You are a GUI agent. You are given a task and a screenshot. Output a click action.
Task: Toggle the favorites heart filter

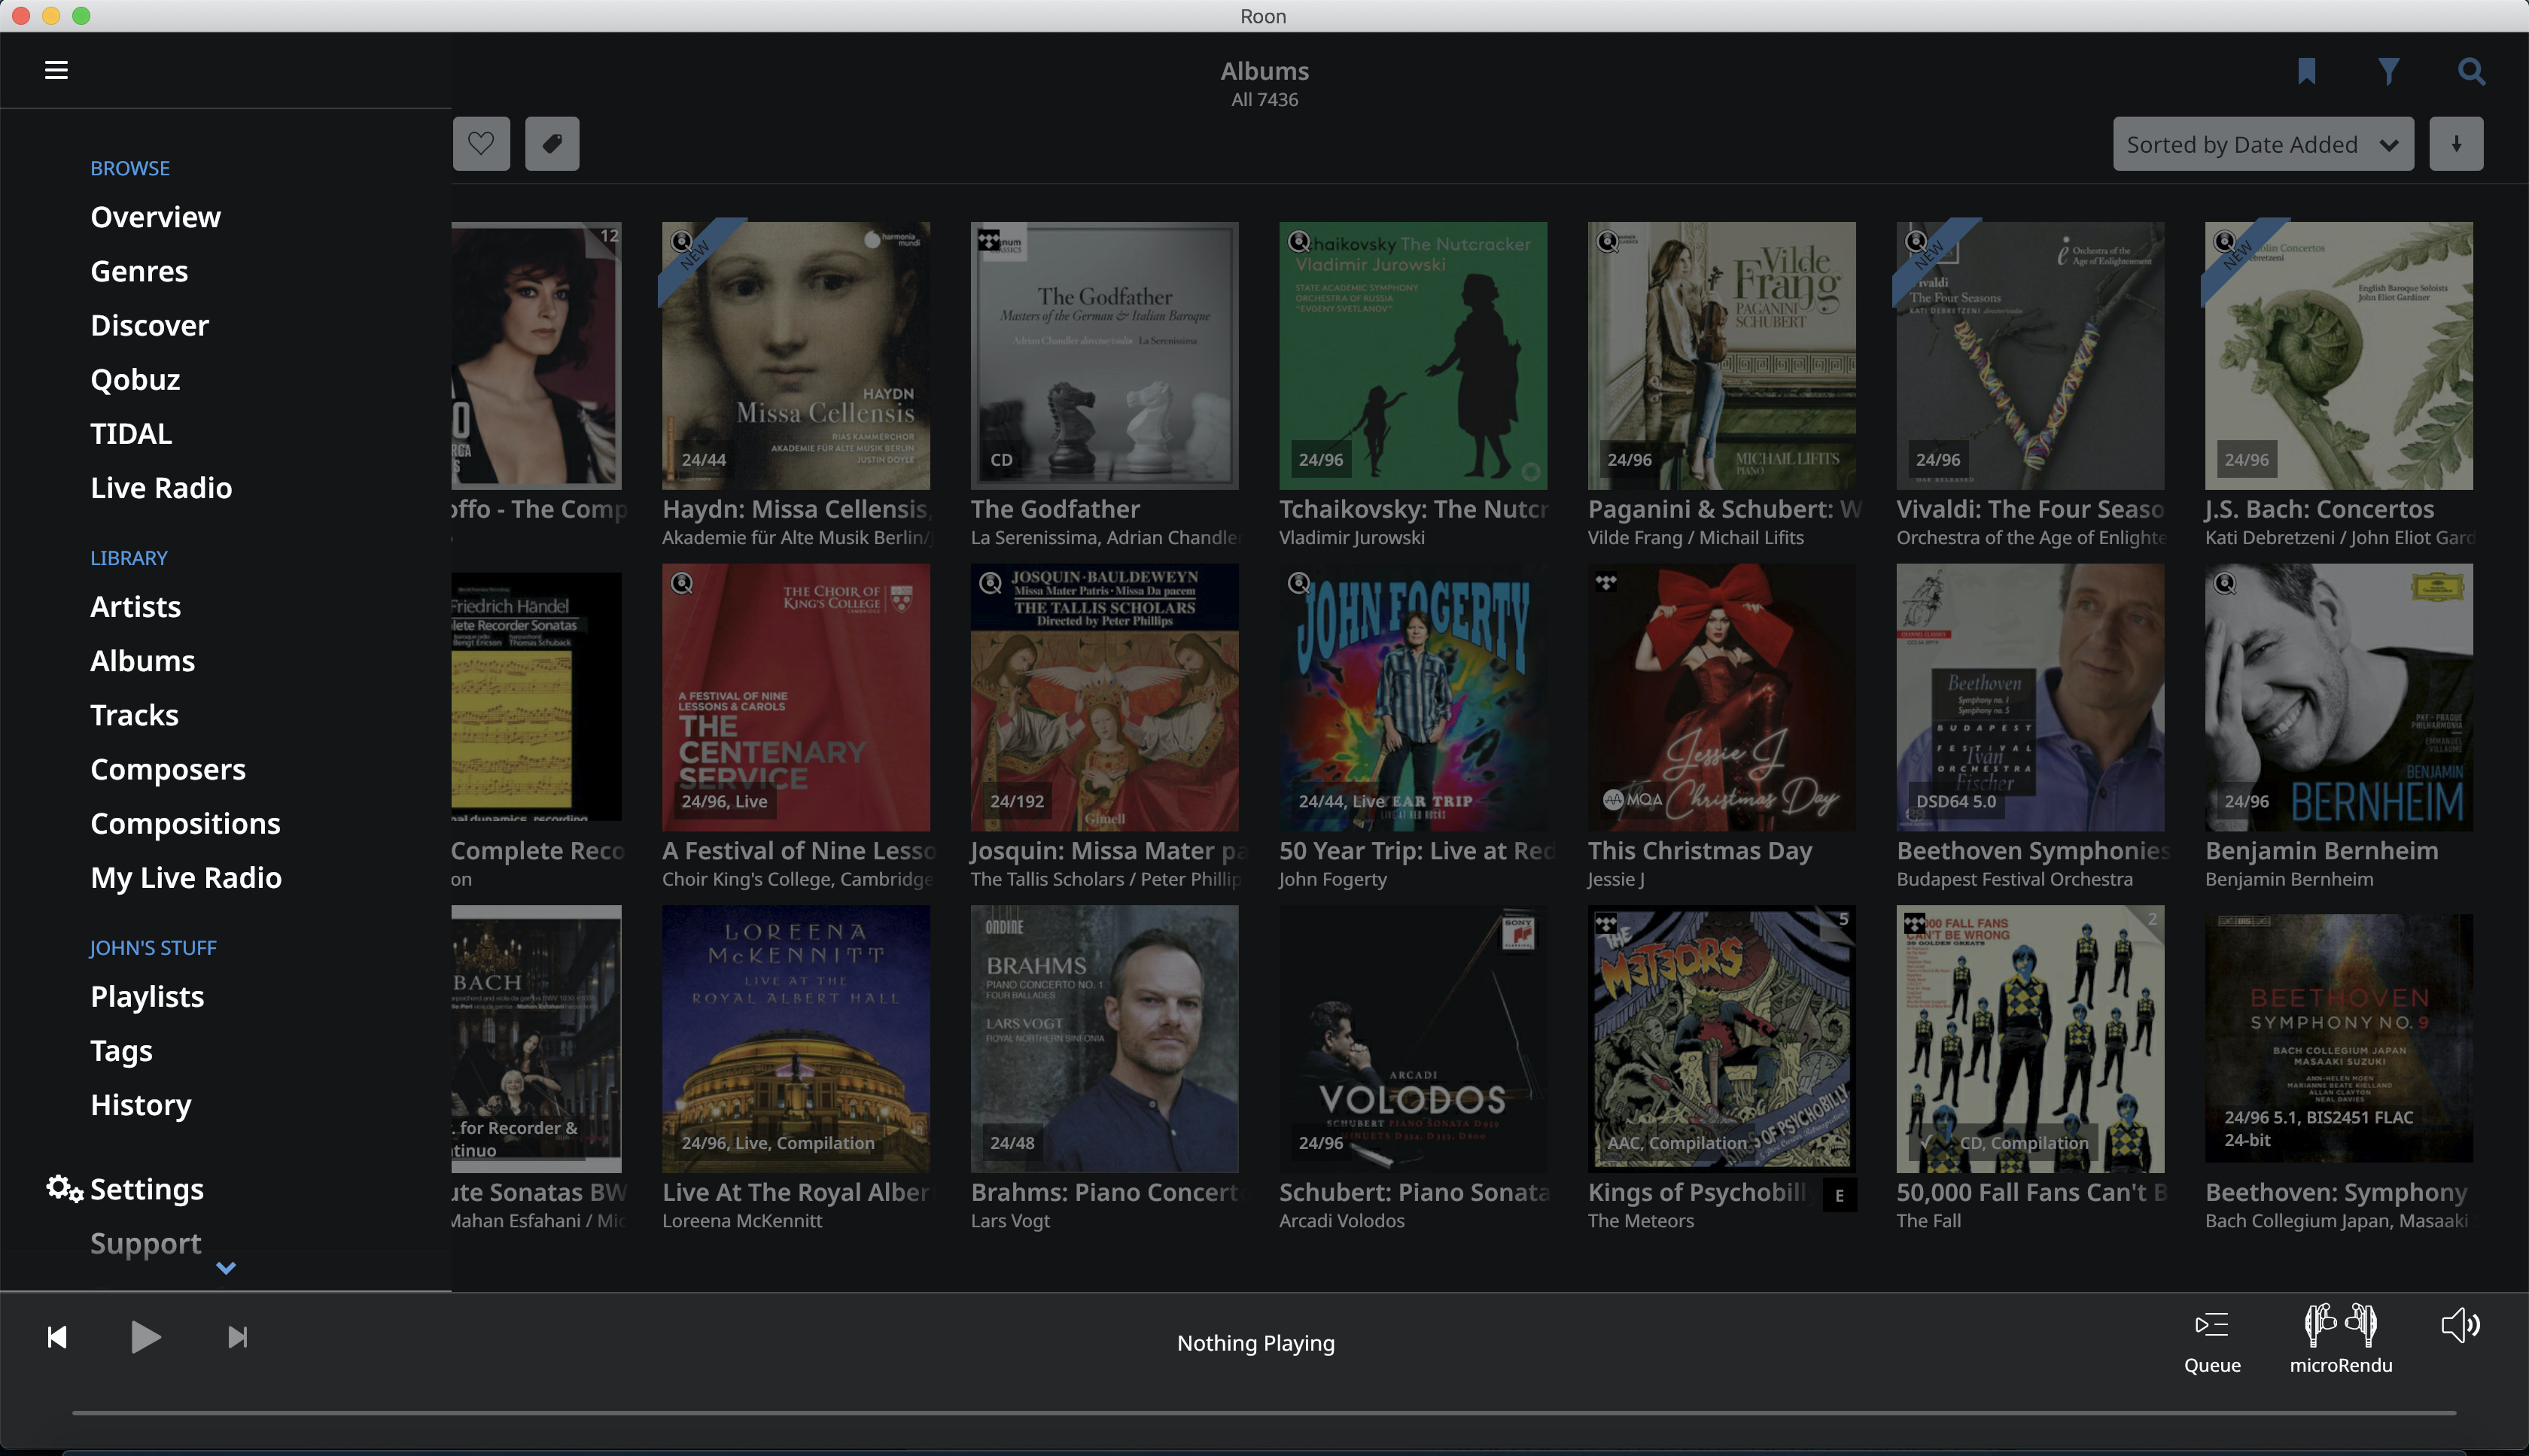point(481,144)
